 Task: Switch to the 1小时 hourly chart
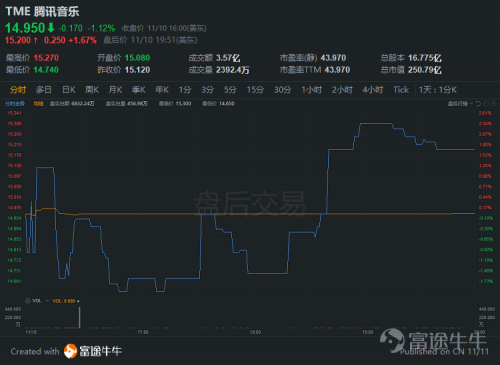click(312, 90)
